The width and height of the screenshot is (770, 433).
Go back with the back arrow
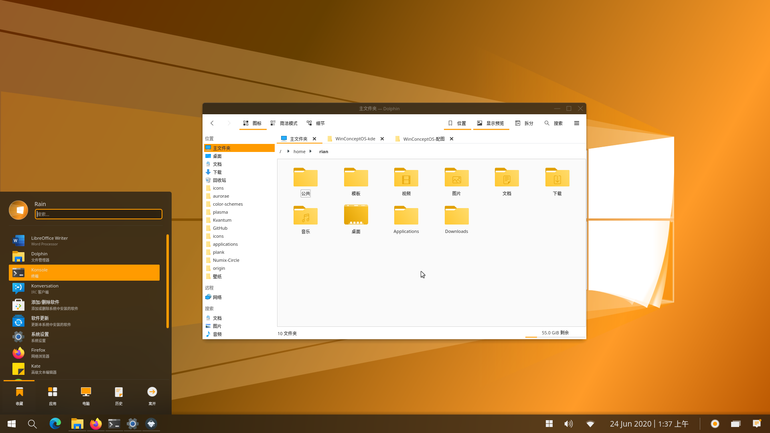click(x=212, y=123)
